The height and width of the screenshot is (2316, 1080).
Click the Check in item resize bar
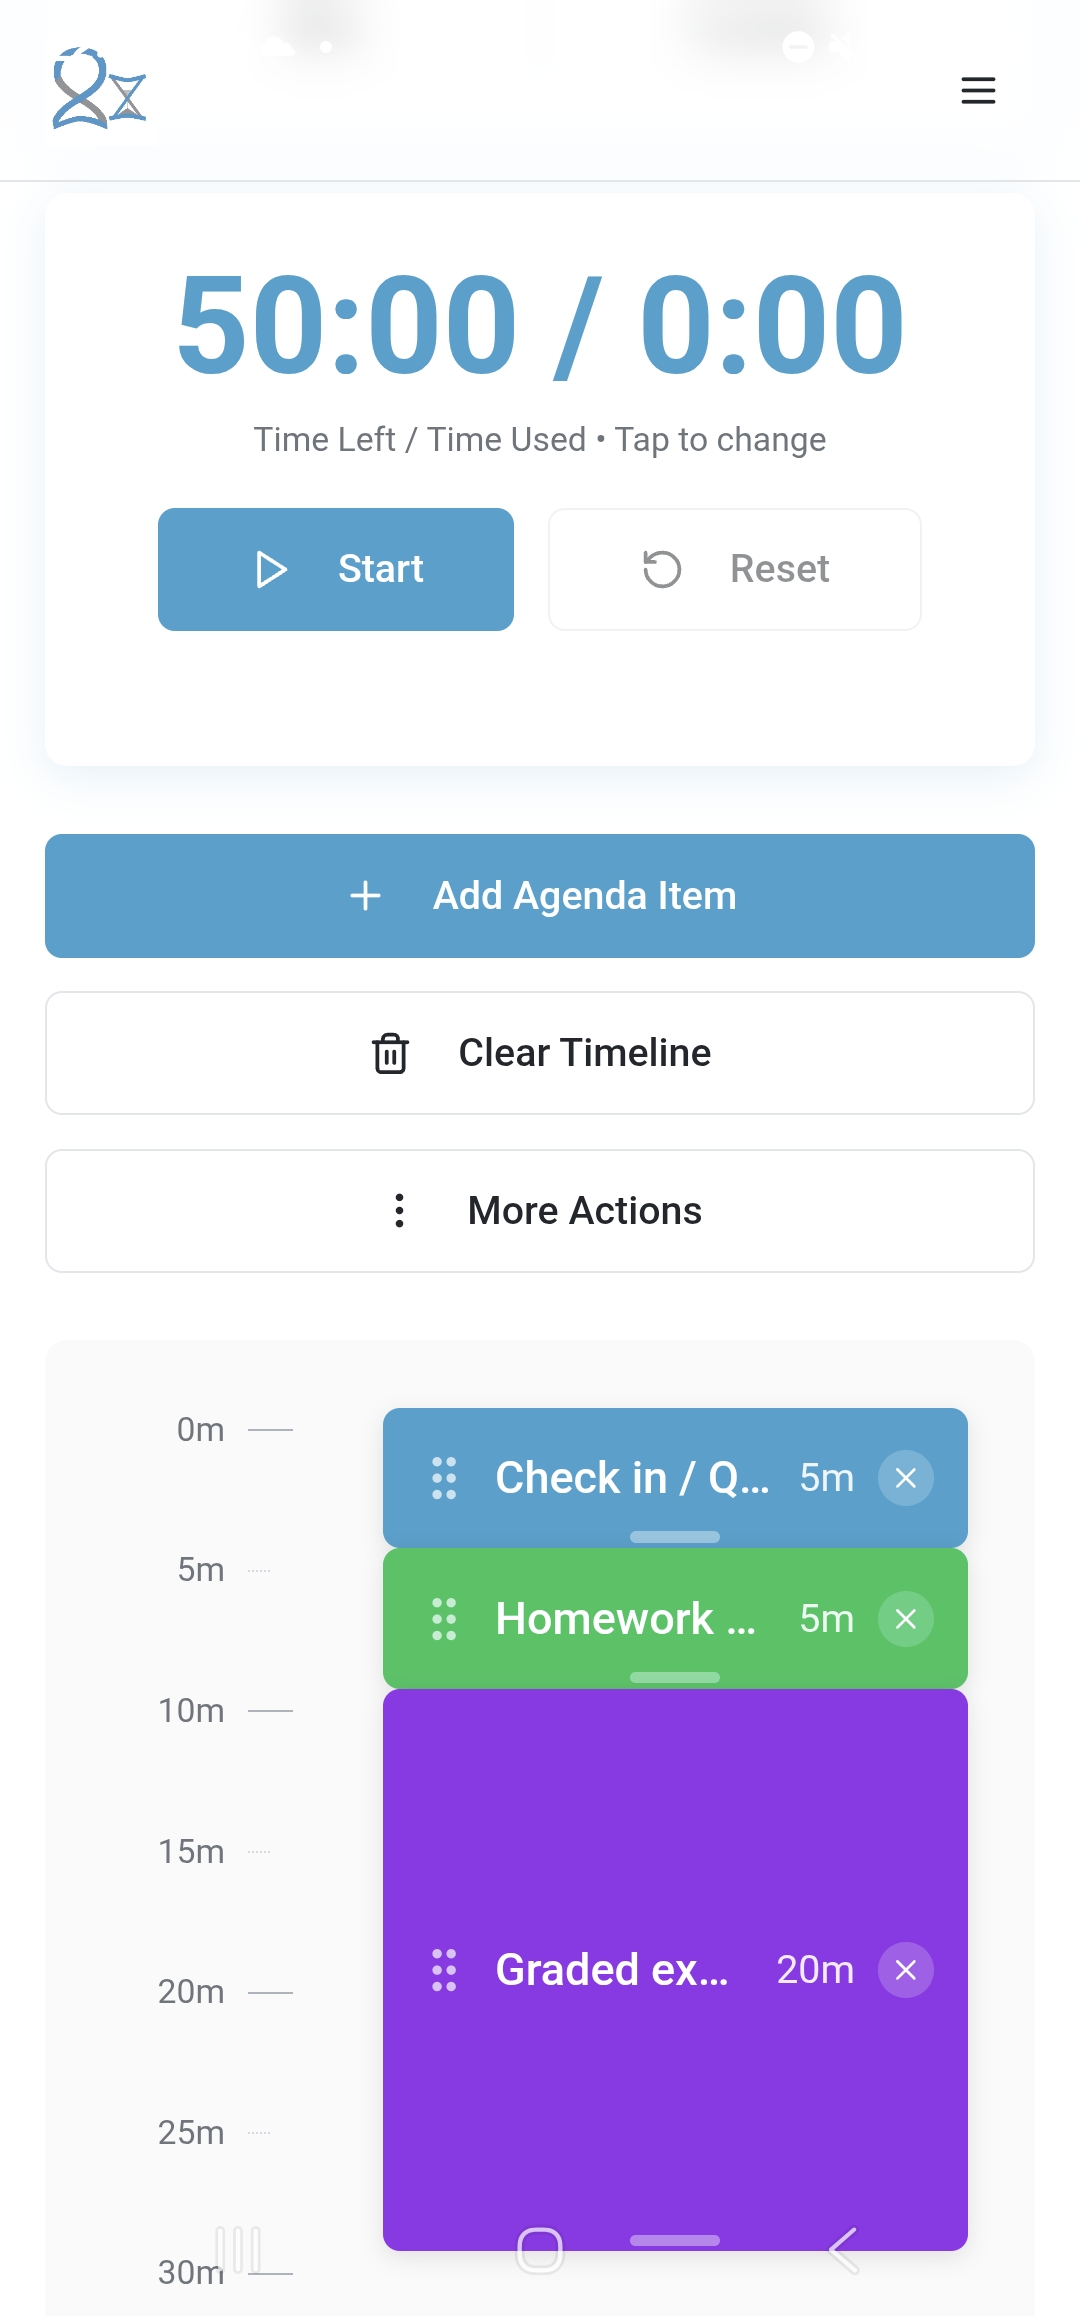pyautogui.click(x=675, y=1537)
